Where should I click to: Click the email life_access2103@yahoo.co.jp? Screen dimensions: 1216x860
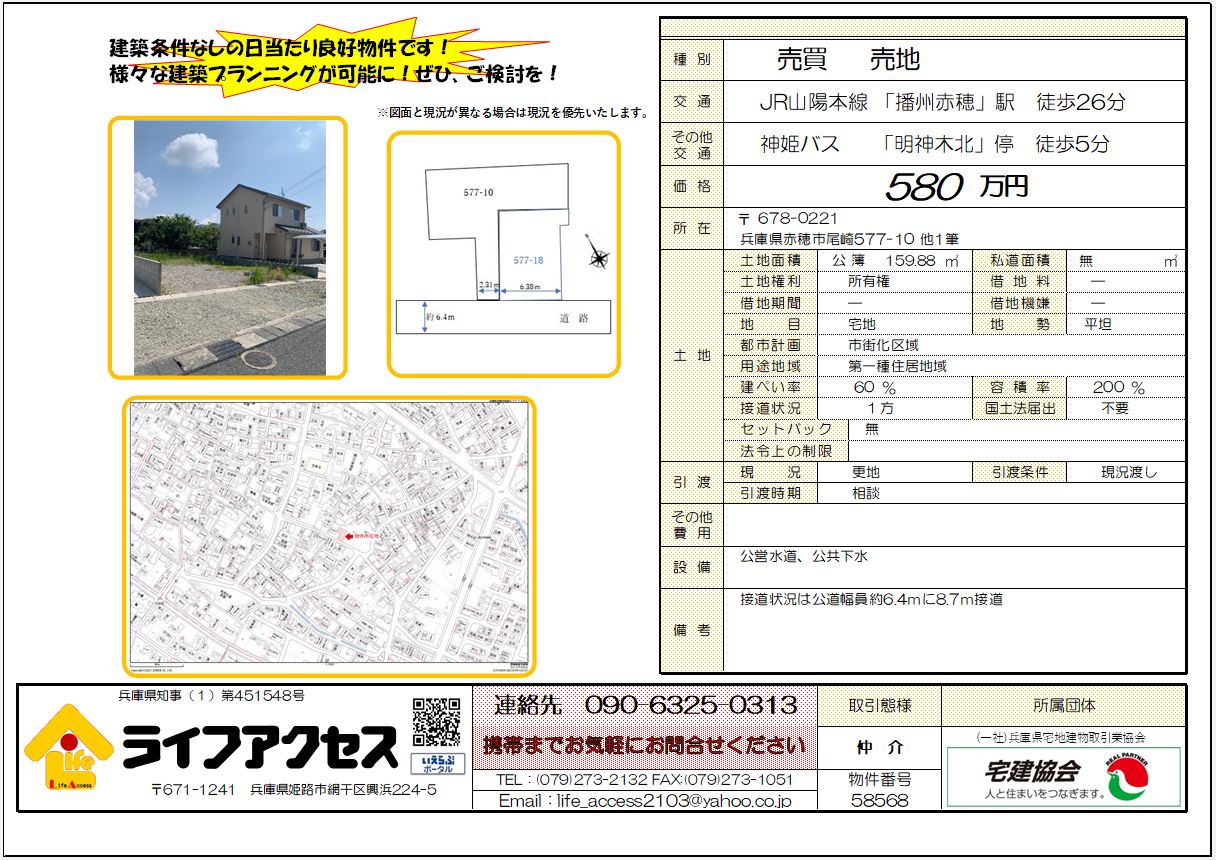tap(645, 801)
